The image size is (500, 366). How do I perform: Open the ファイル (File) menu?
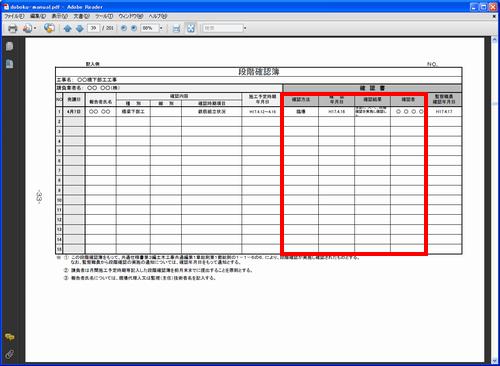[14, 16]
